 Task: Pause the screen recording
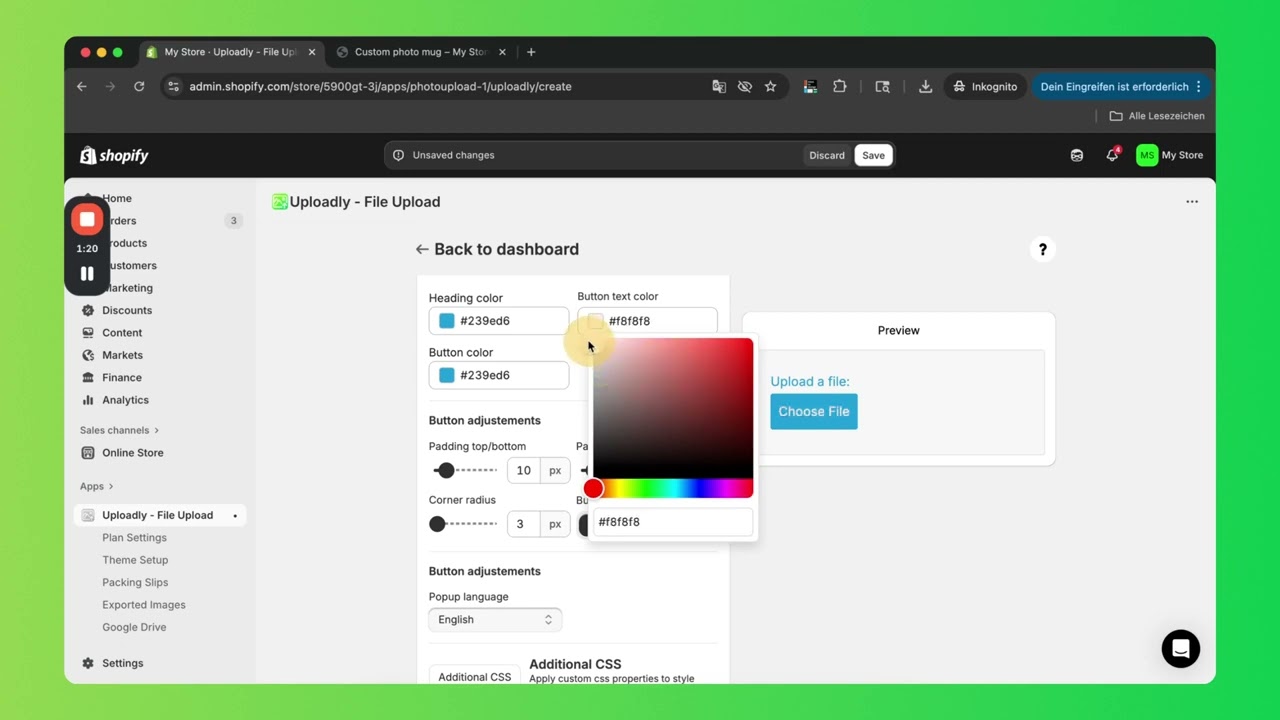pos(87,274)
